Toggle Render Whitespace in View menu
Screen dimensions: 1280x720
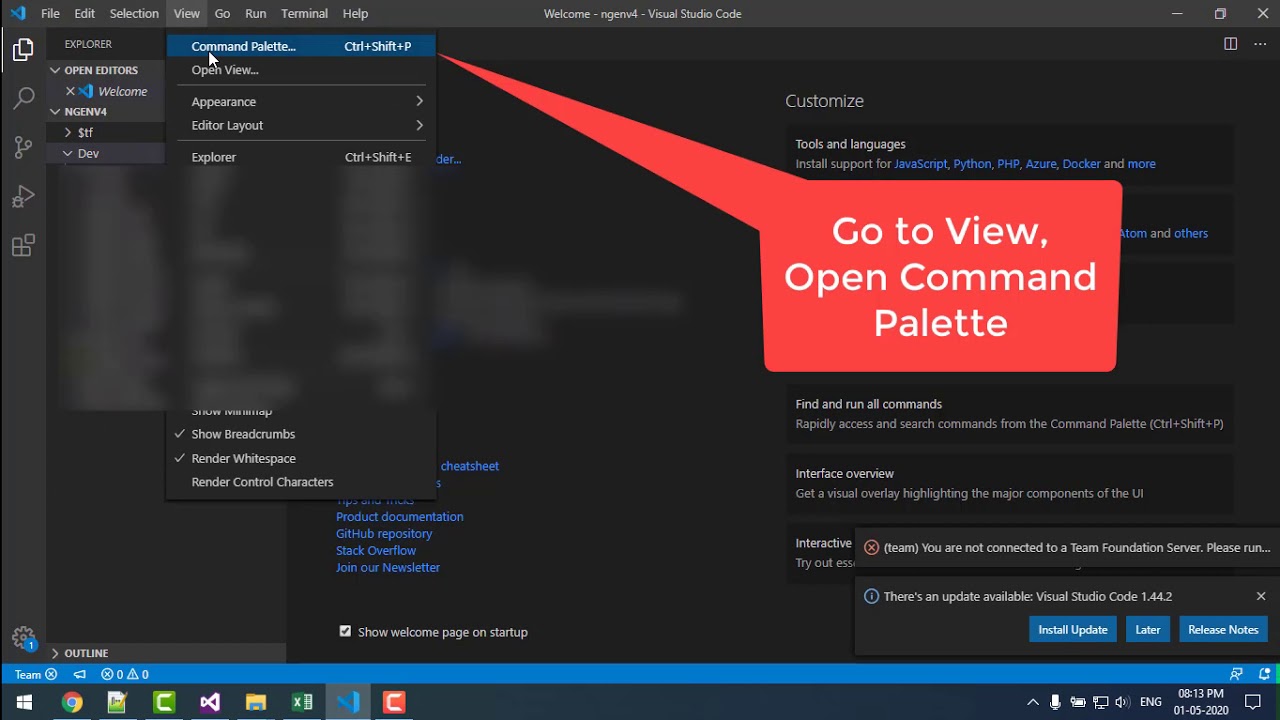point(302,458)
